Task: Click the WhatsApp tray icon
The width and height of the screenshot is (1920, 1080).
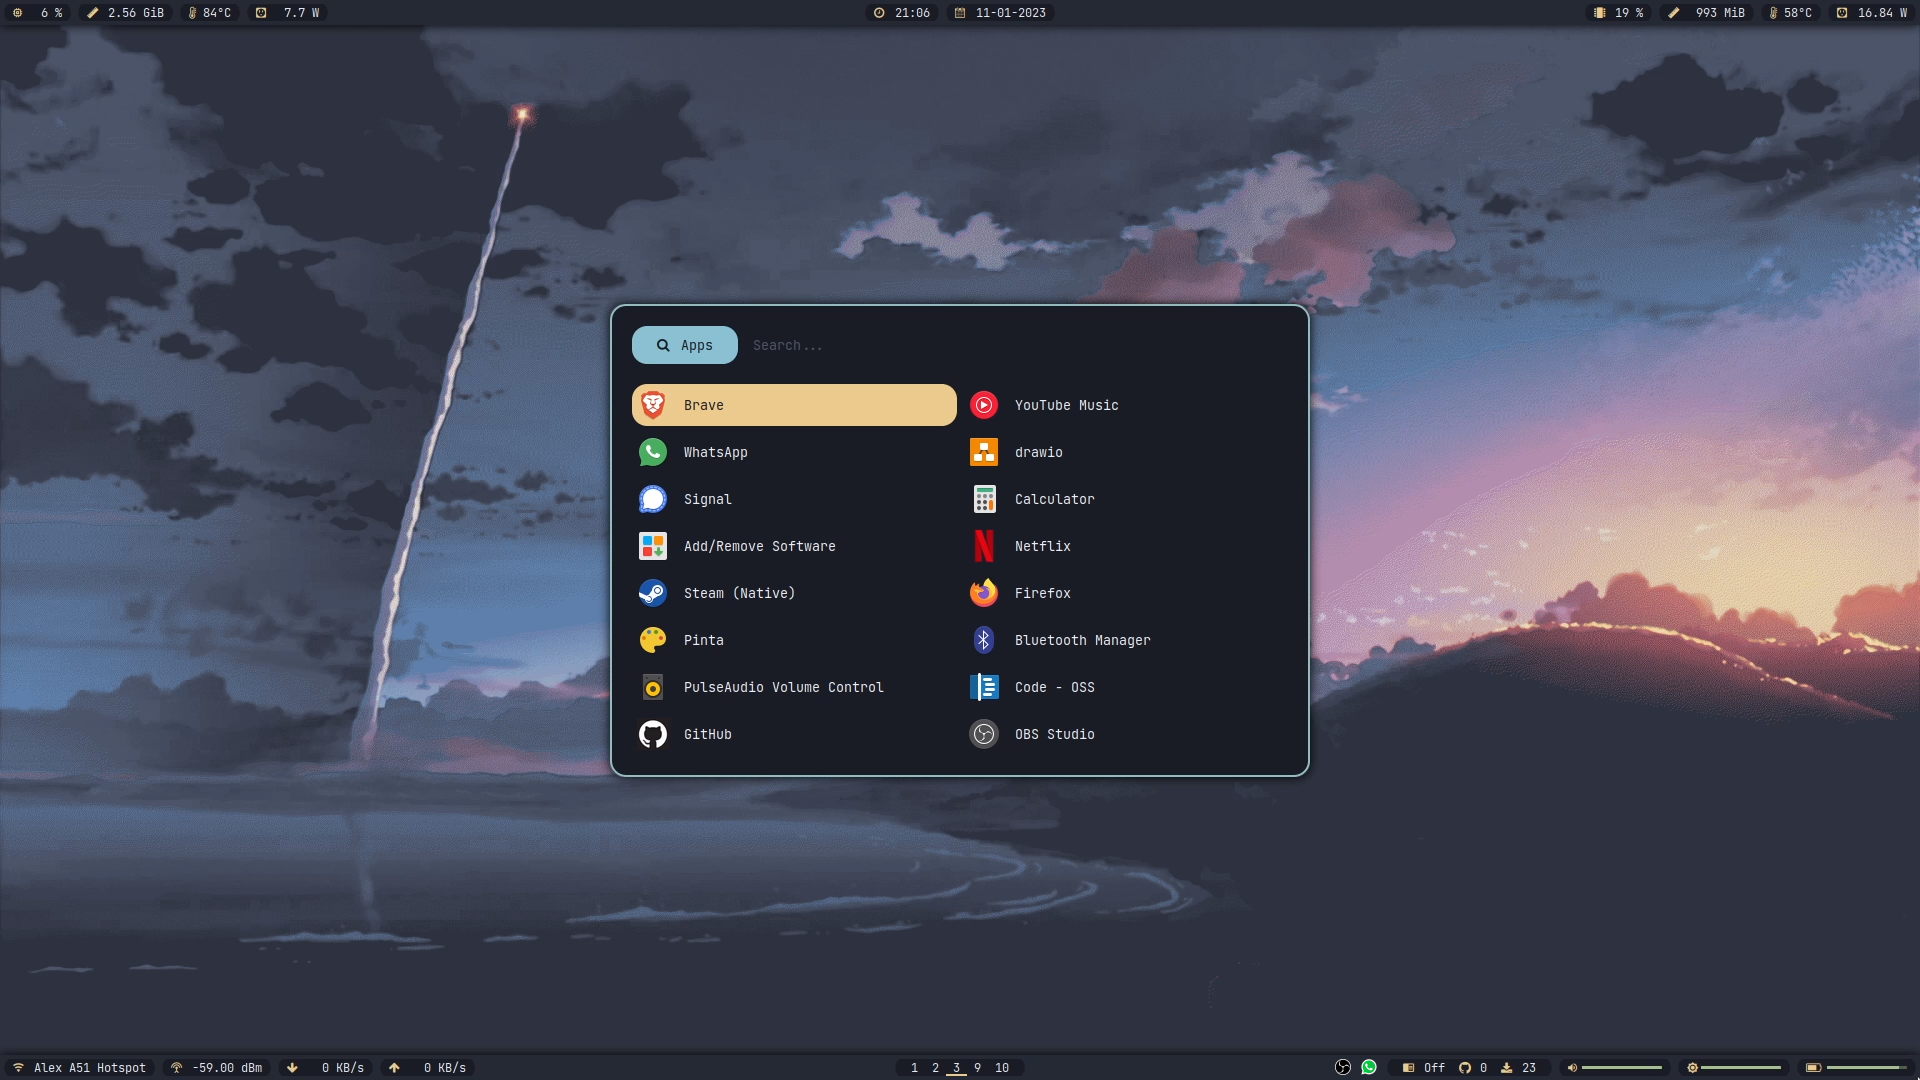Action: pos(1369,1068)
